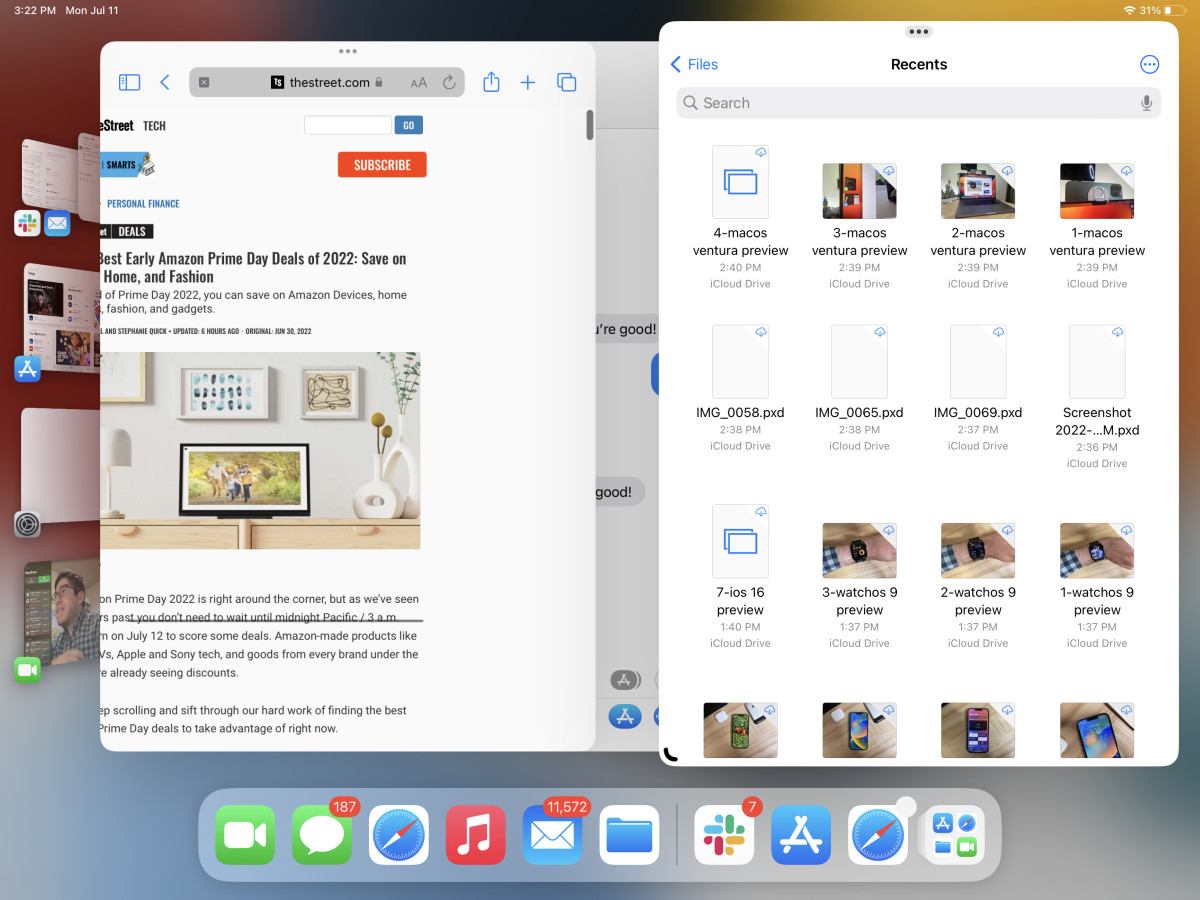Activate dictation microphone in Files search

pos(1146,103)
